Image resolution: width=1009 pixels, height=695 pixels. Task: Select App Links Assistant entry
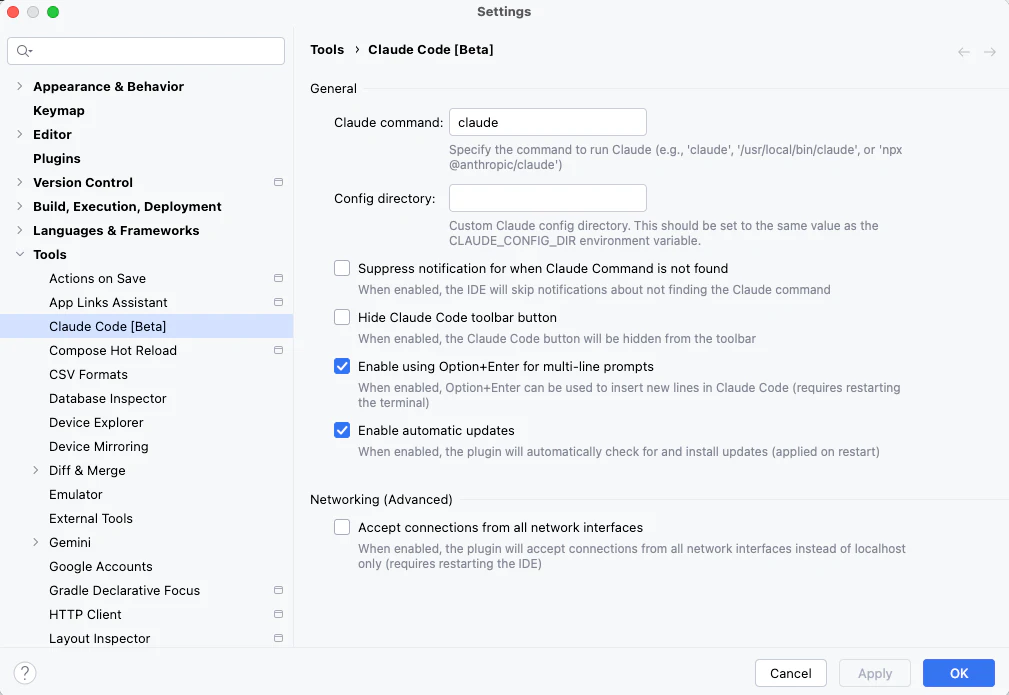[108, 302]
